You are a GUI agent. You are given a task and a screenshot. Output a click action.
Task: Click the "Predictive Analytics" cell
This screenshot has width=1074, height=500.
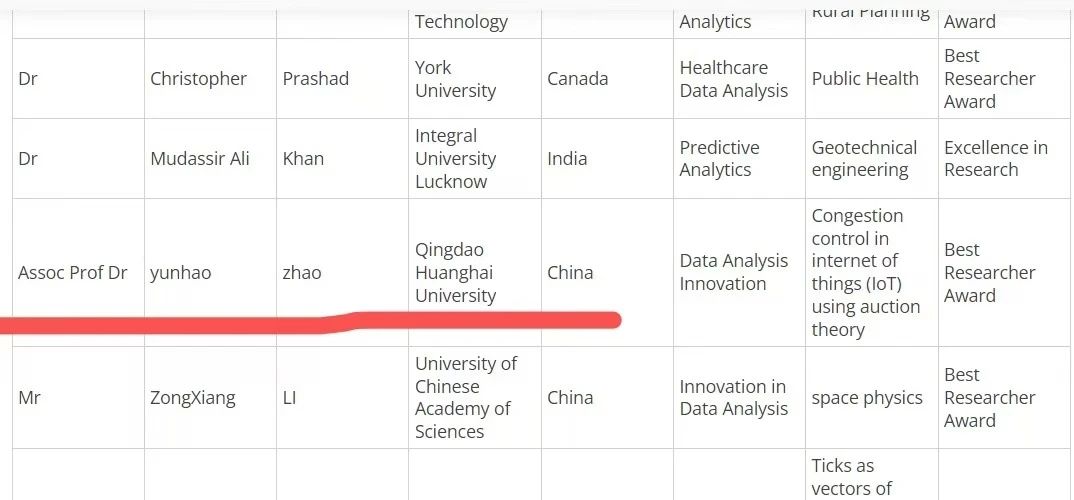(719, 159)
